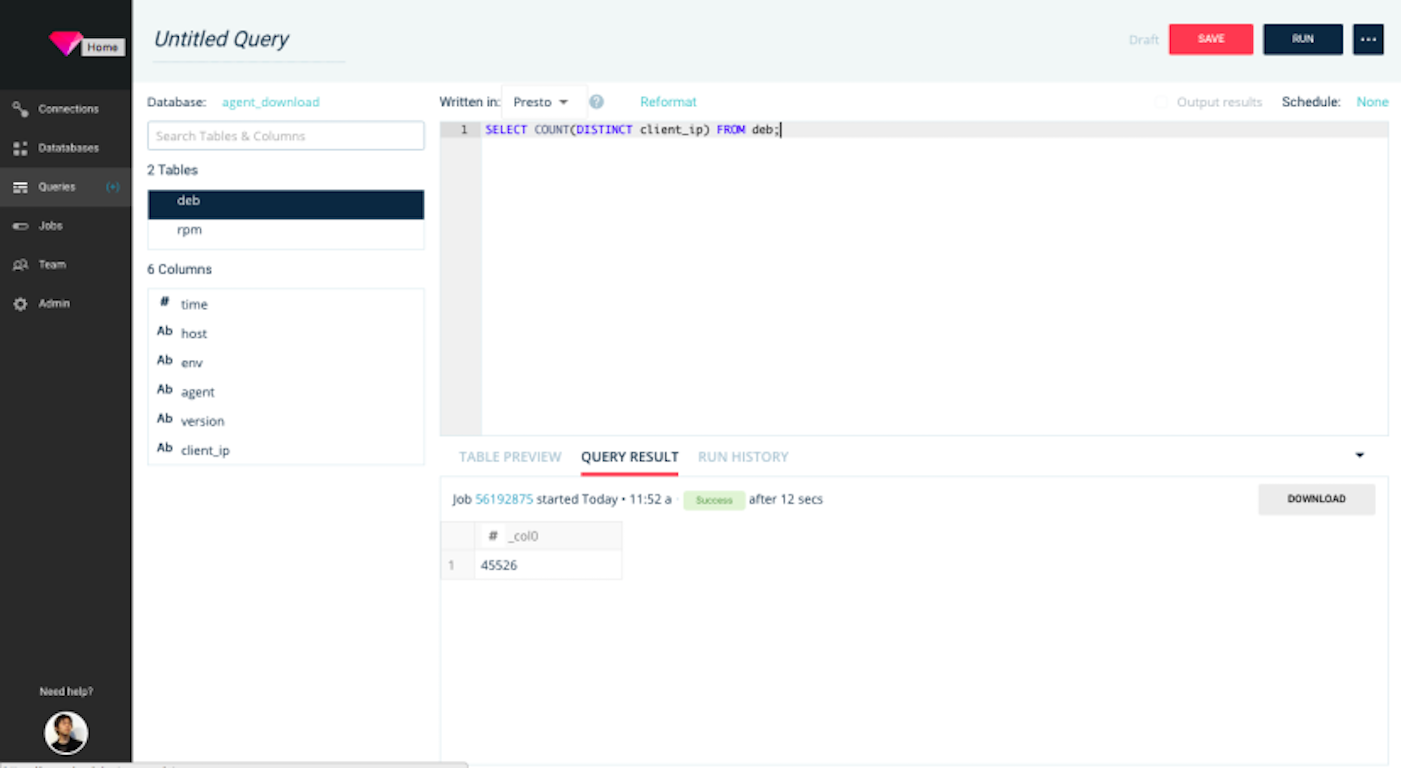Open job 56192875 link

pyautogui.click(x=504, y=499)
